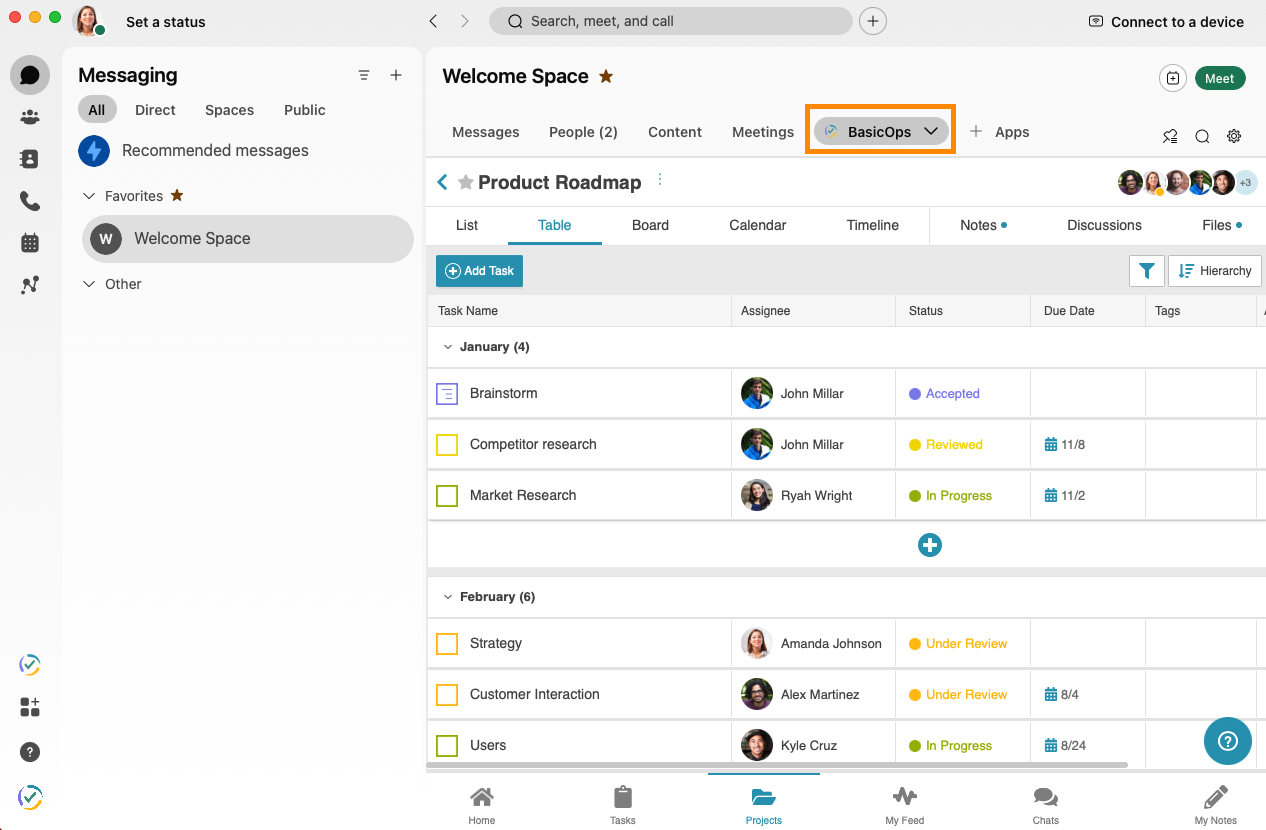Check the Customer Interaction task box
The height and width of the screenshot is (830, 1266).
click(447, 695)
